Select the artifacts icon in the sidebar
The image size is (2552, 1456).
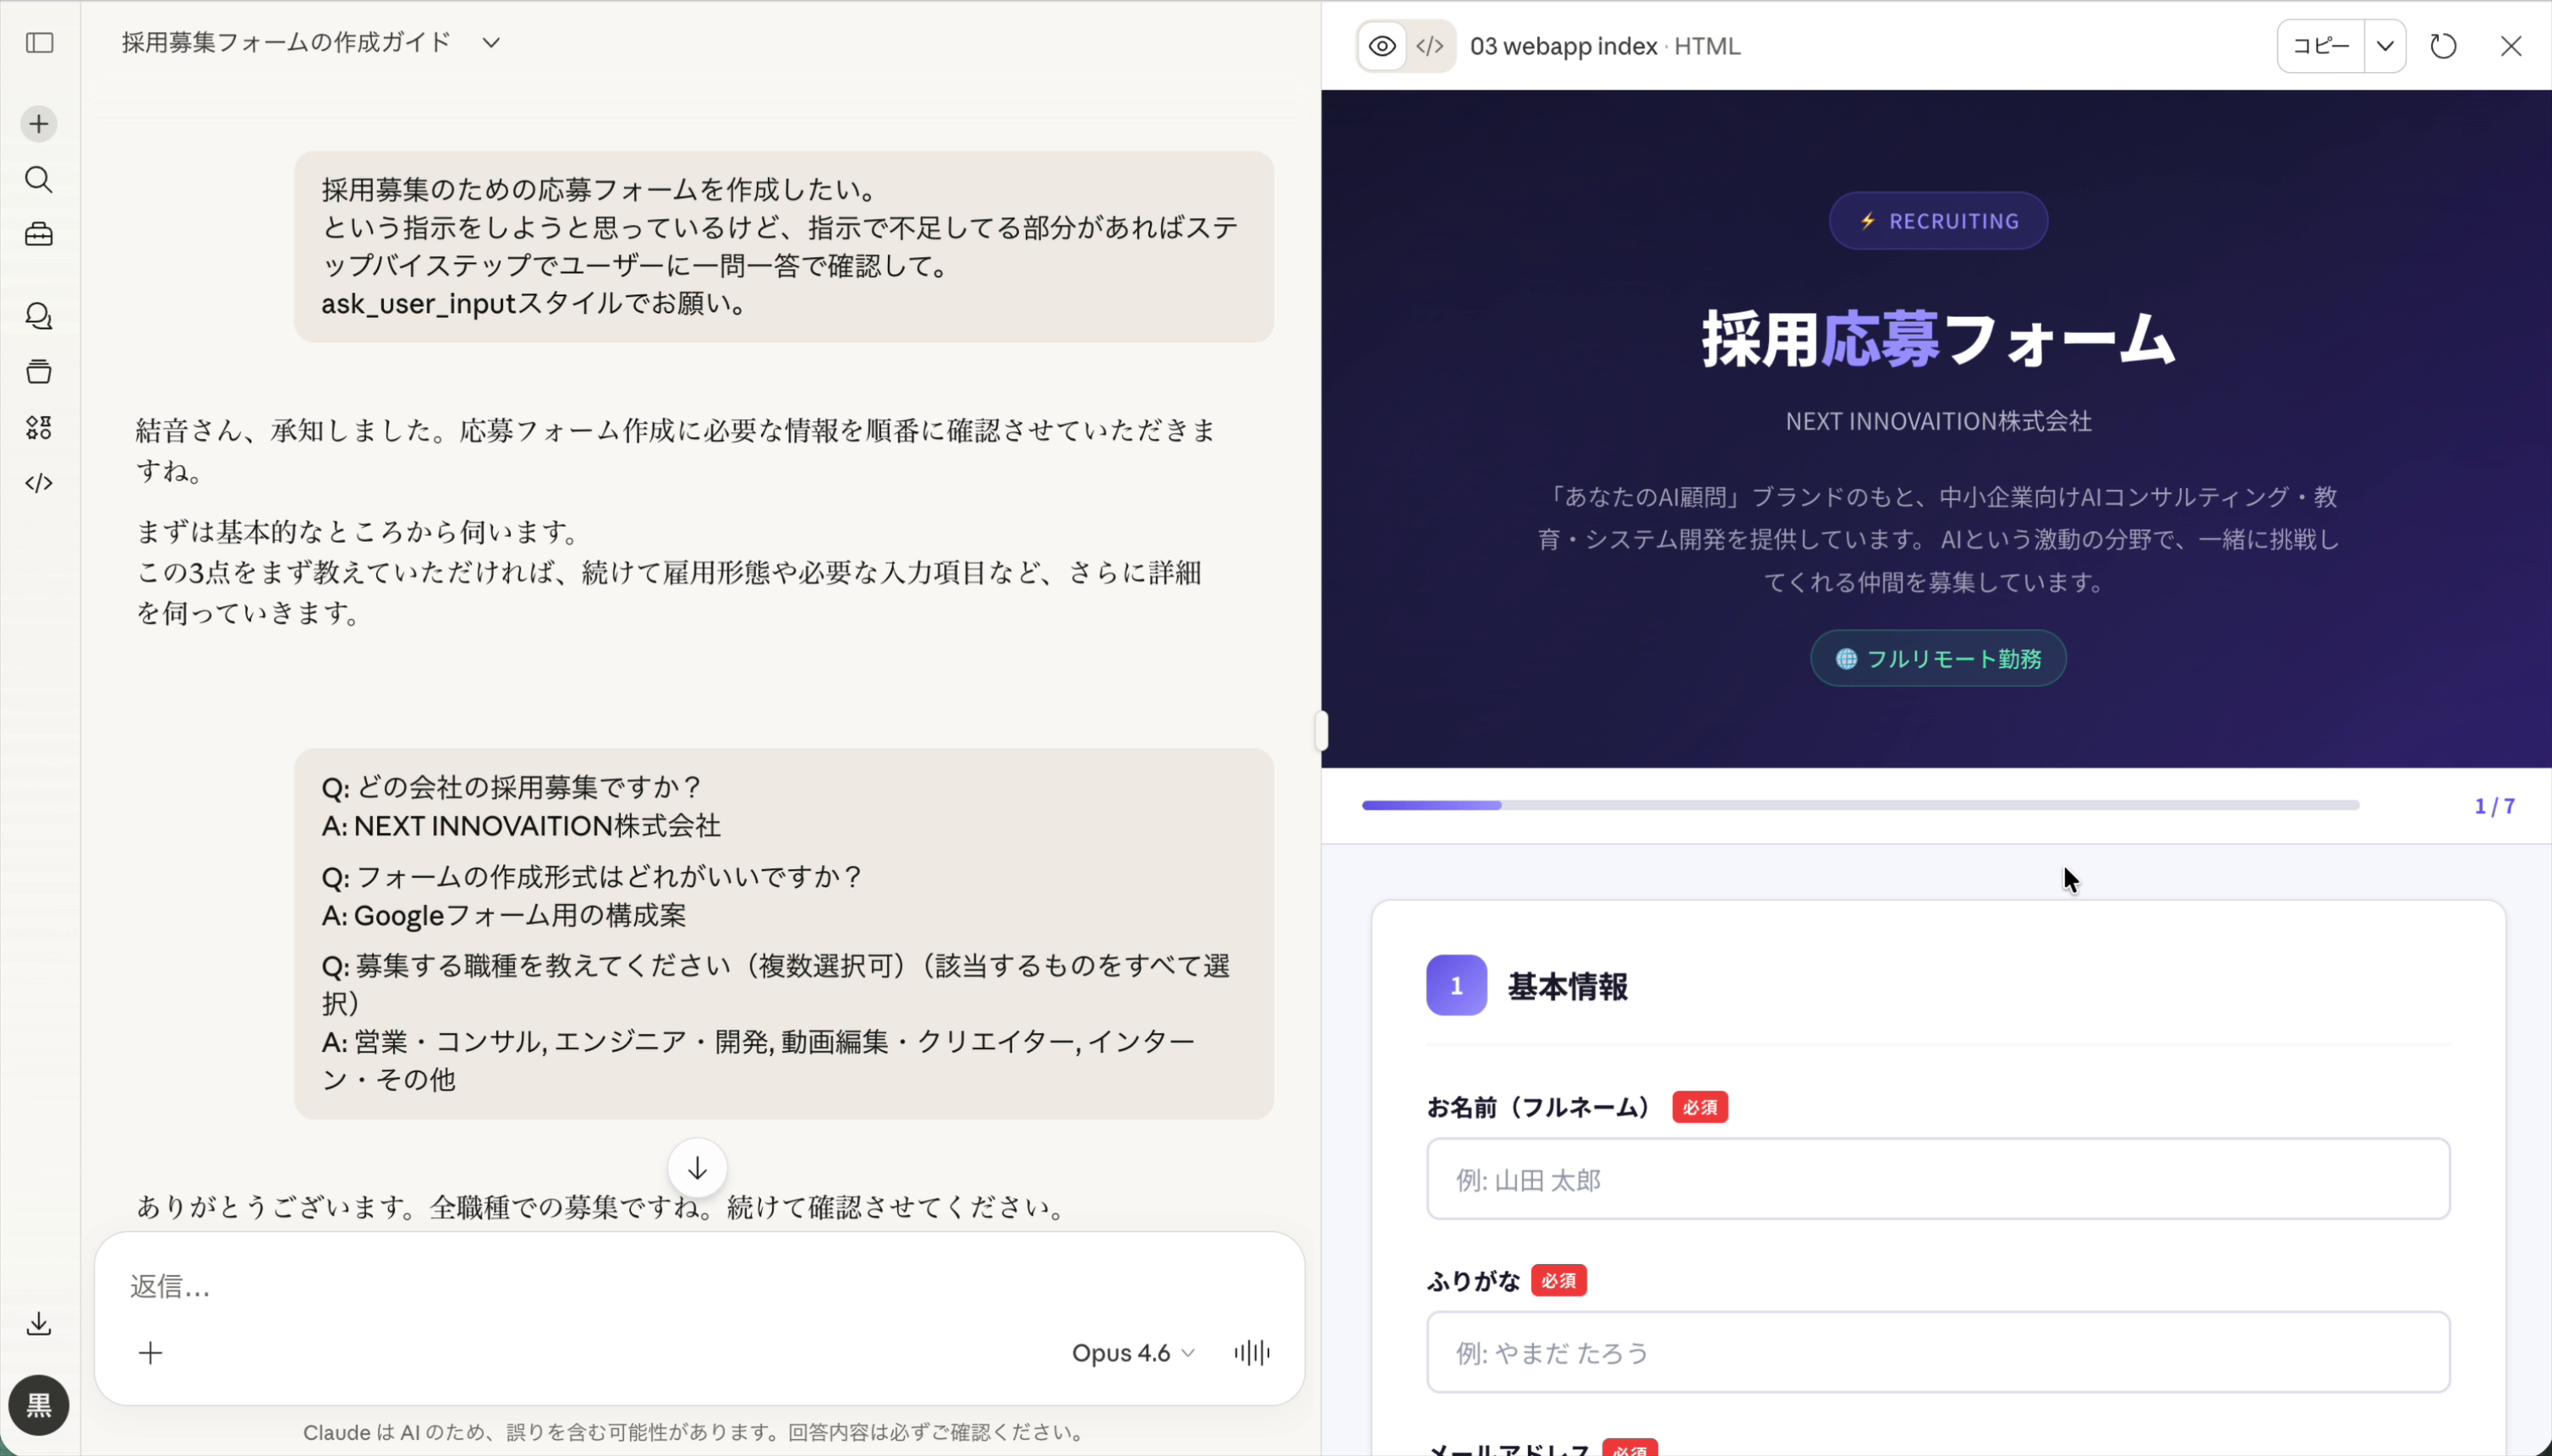point(39,371)
